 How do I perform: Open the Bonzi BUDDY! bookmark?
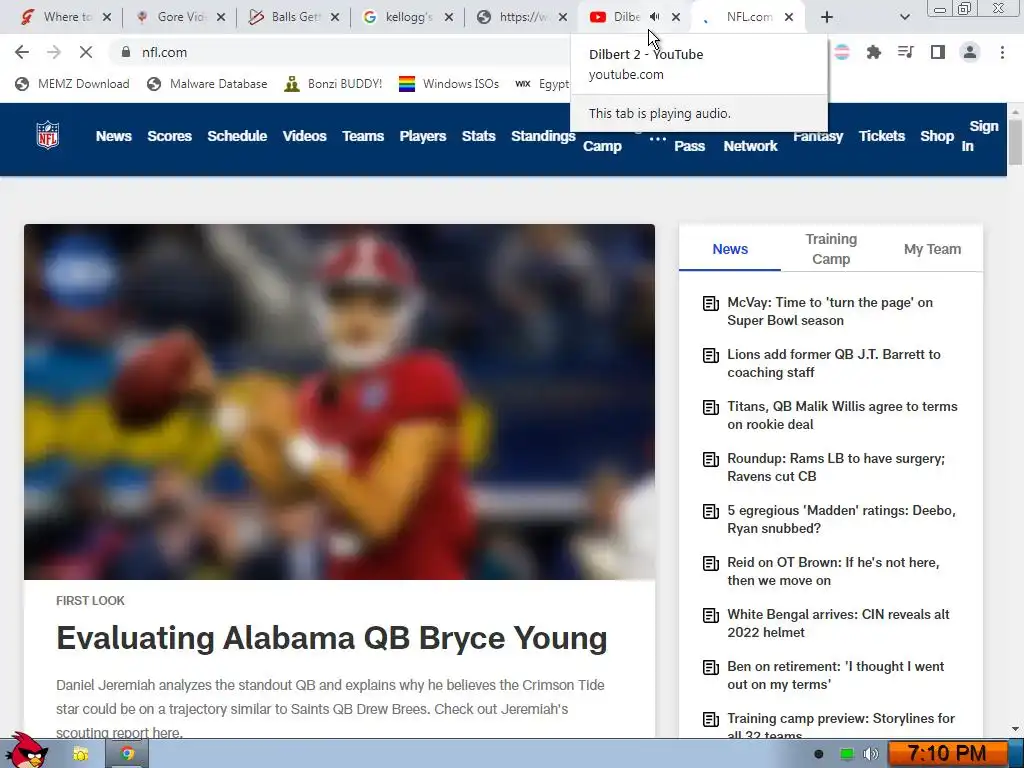333,84
